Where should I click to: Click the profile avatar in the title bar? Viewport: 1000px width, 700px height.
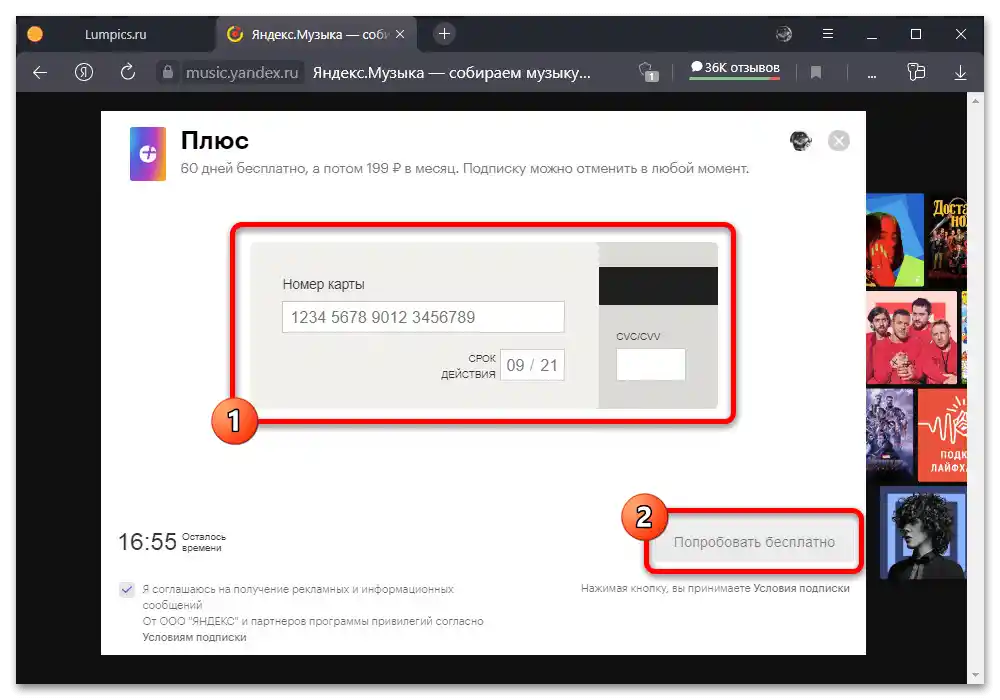(784, 34)
